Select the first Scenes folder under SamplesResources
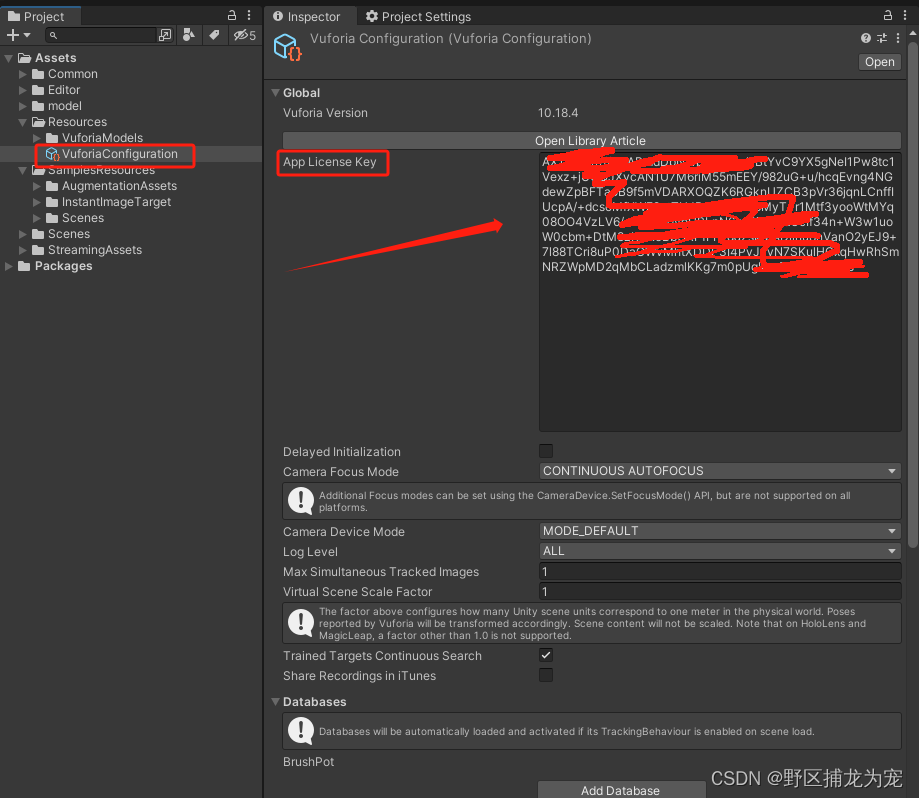Viewport: 919px width, 798px height. [x=83, y=218]
